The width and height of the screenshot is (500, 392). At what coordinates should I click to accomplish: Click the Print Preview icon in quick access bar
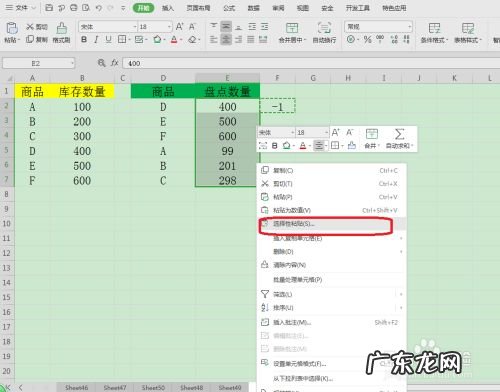(86, 8)
